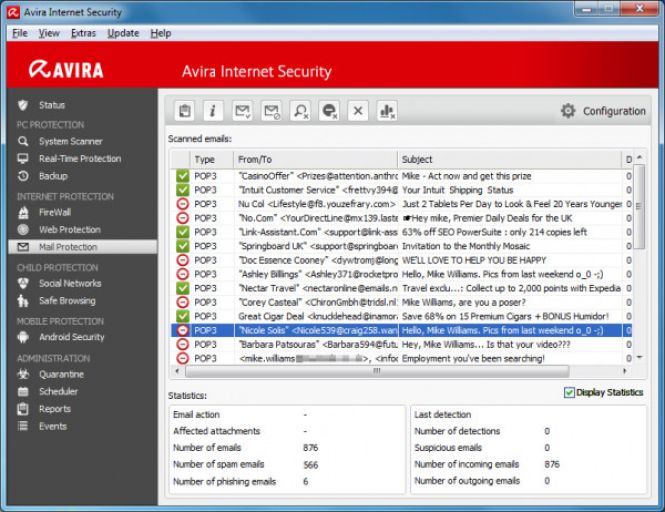Click the envelope with blocked sign toolbar icon

(271, 111)
